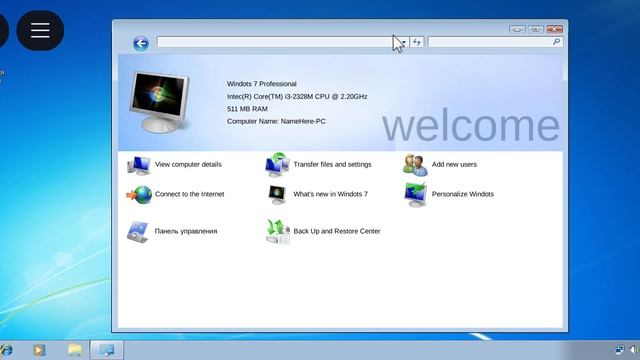
Task: Open Internet Explorer from the taskbar
Action: (6, 350)
